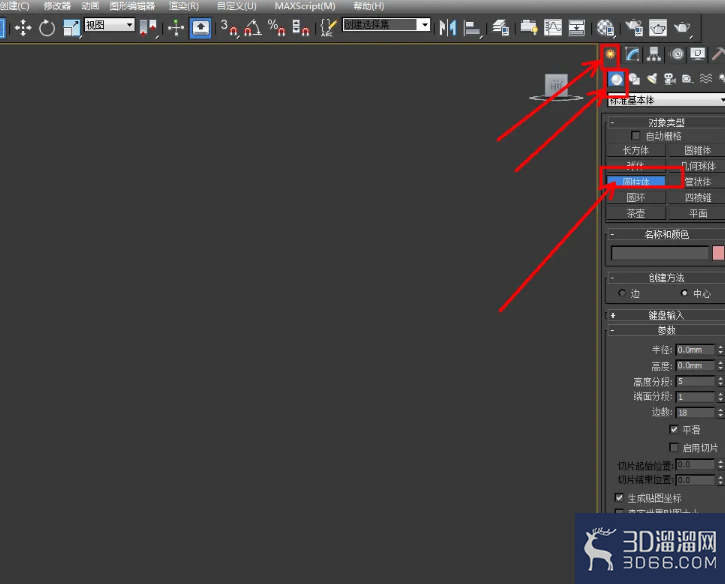Click the 圆柱体 button
This screenshot has width=725, height=584.
[x=636, y=181]
